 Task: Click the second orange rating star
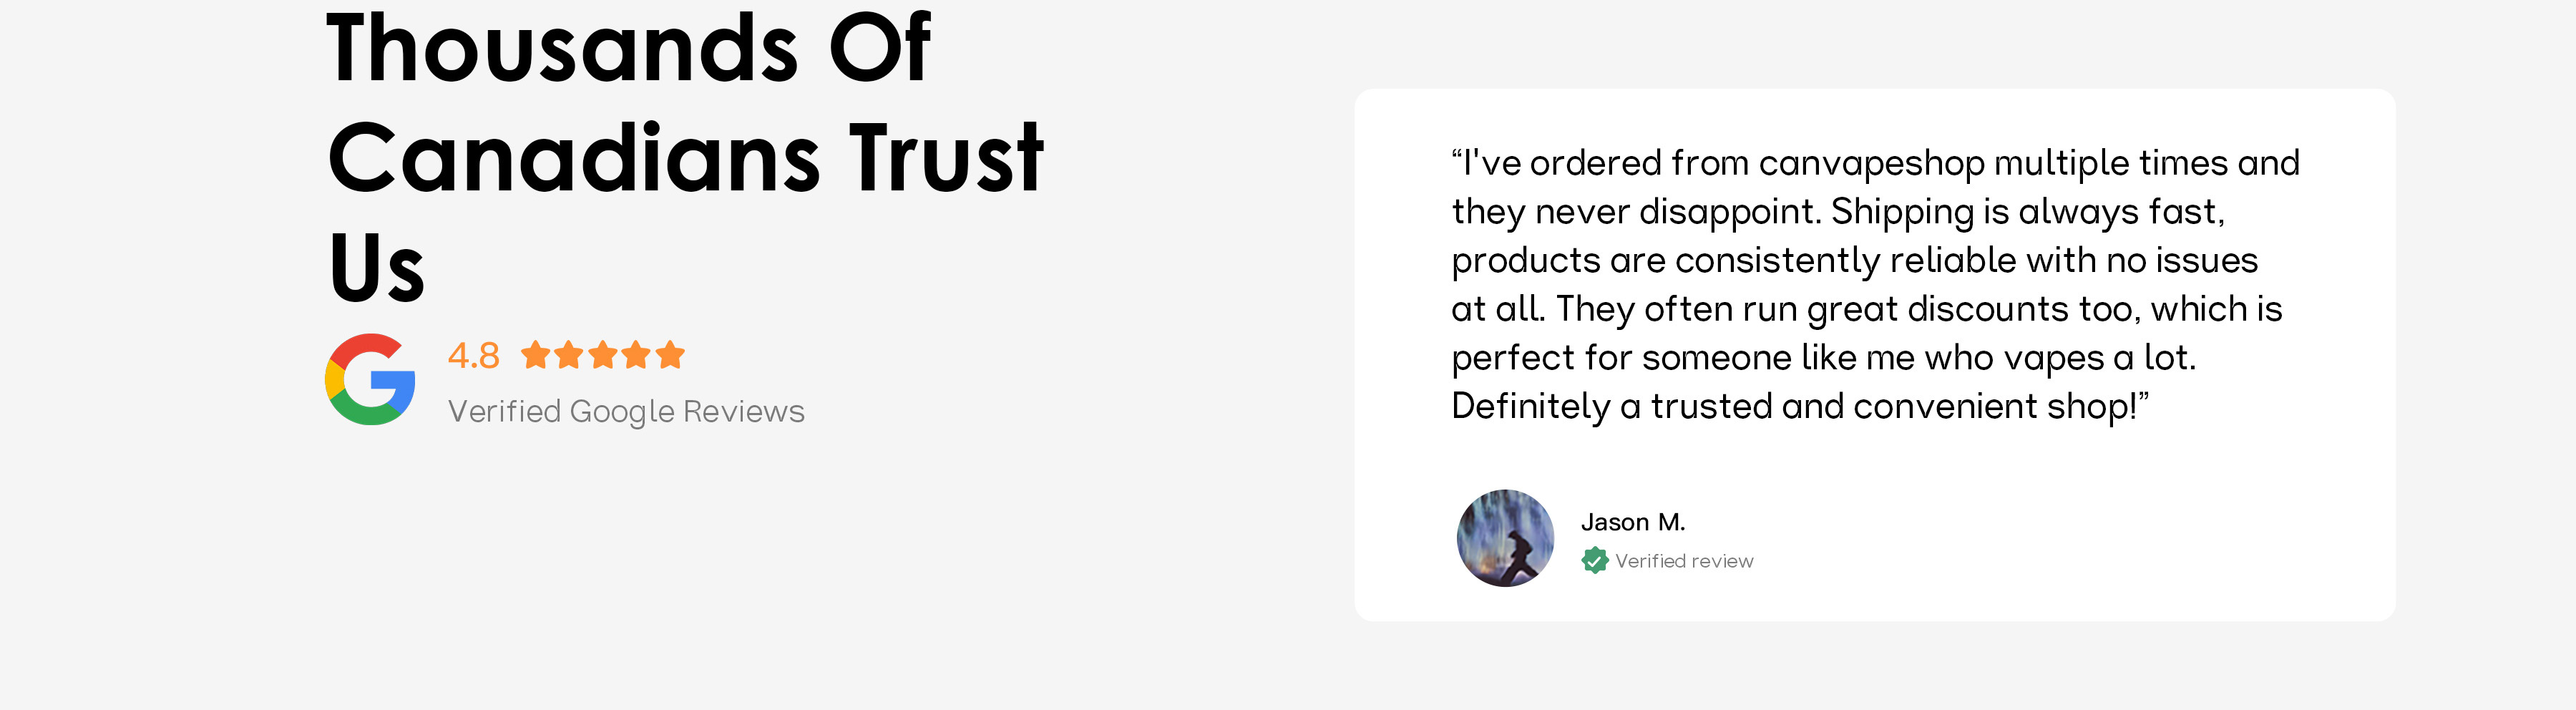point(569,355)
